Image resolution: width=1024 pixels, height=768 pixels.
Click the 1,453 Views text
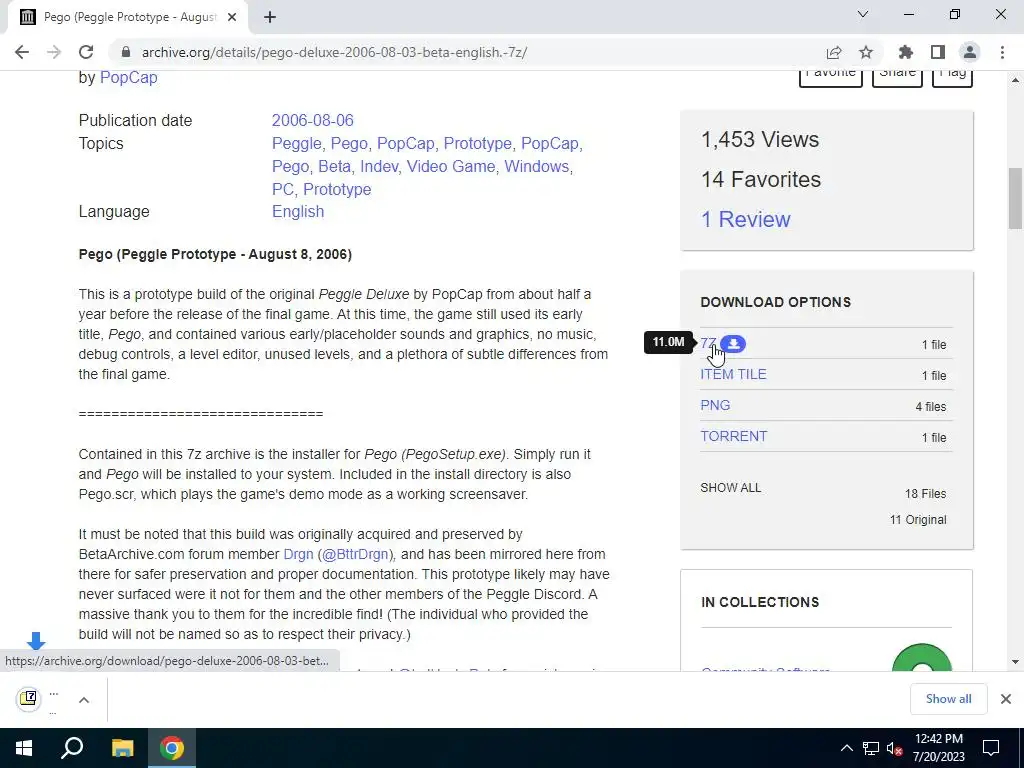point(760,139)
